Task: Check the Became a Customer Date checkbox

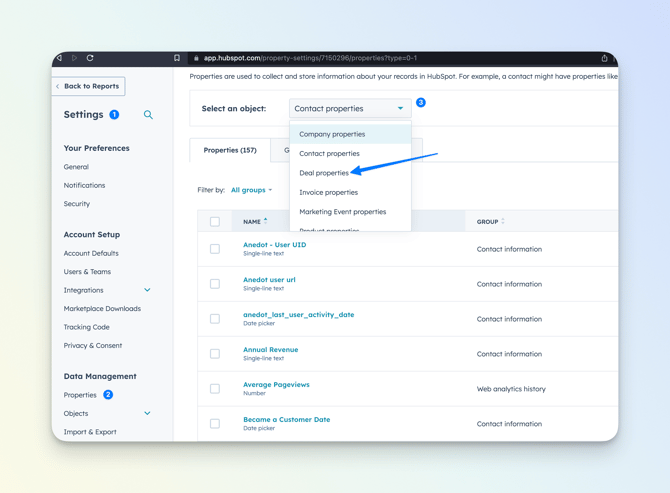Action: click(215, 423)
